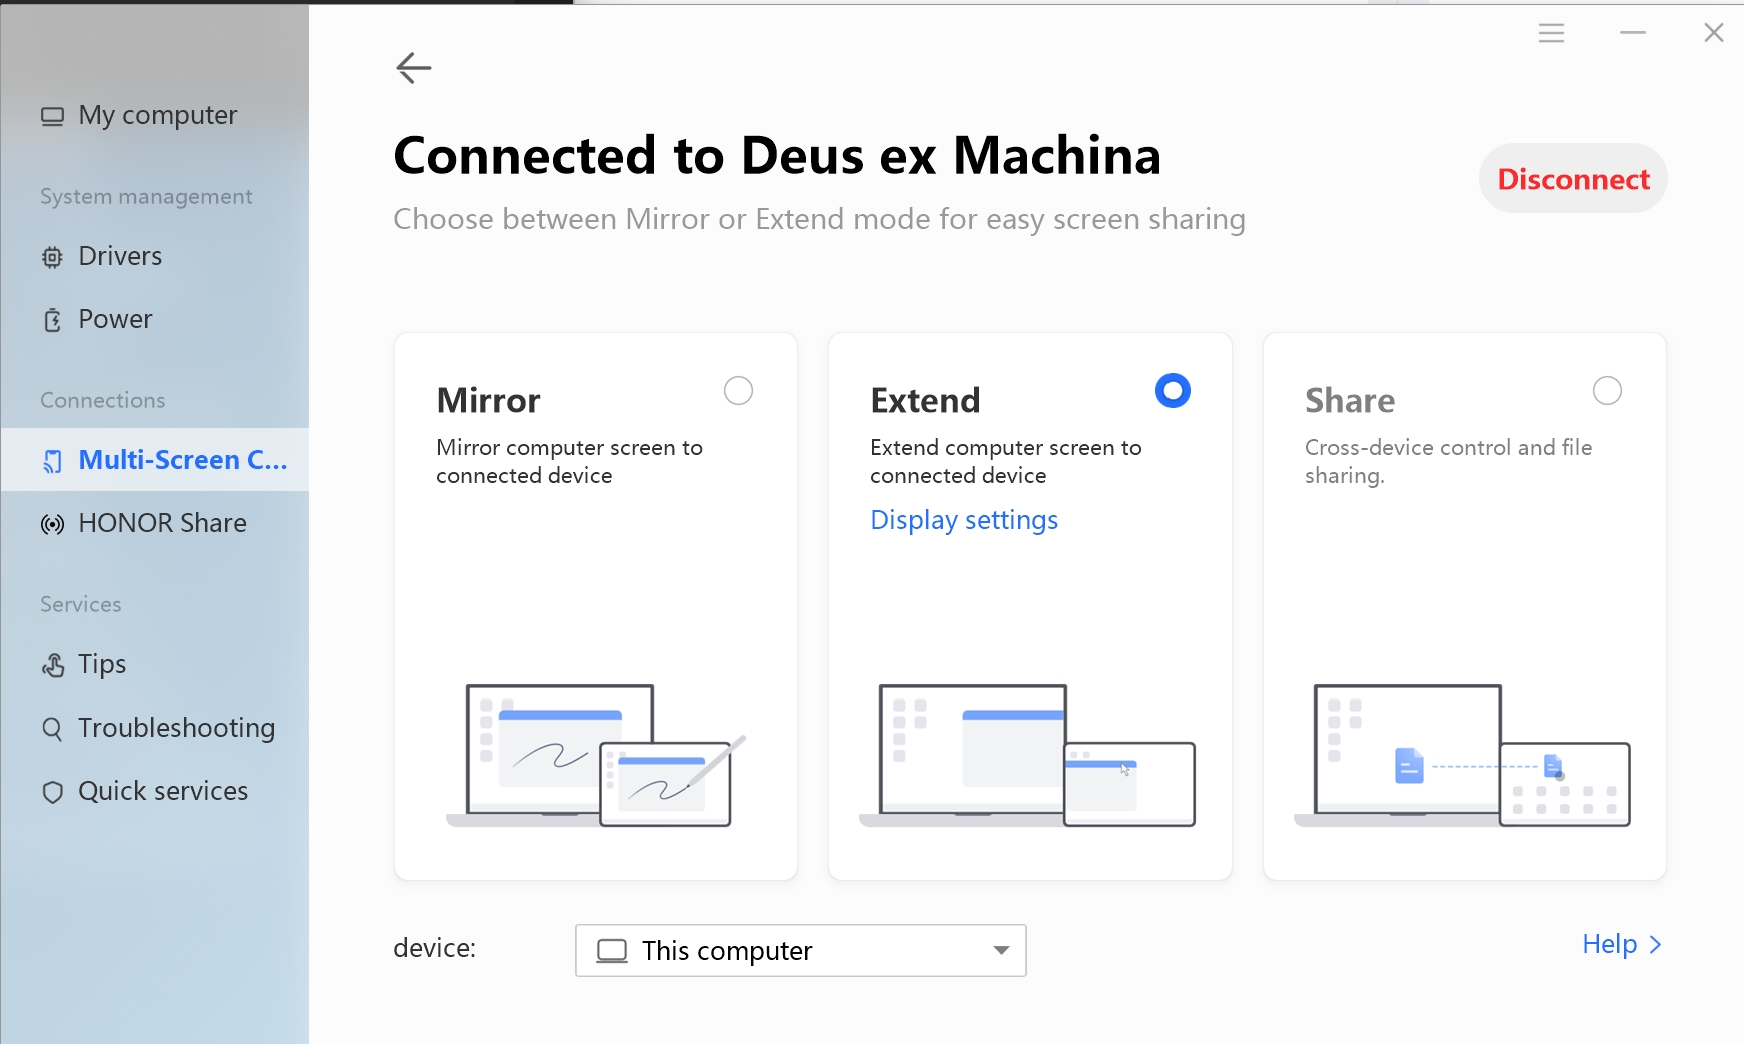
Task: Click the Disconnect button
Action: click(x=1573, y=179)
